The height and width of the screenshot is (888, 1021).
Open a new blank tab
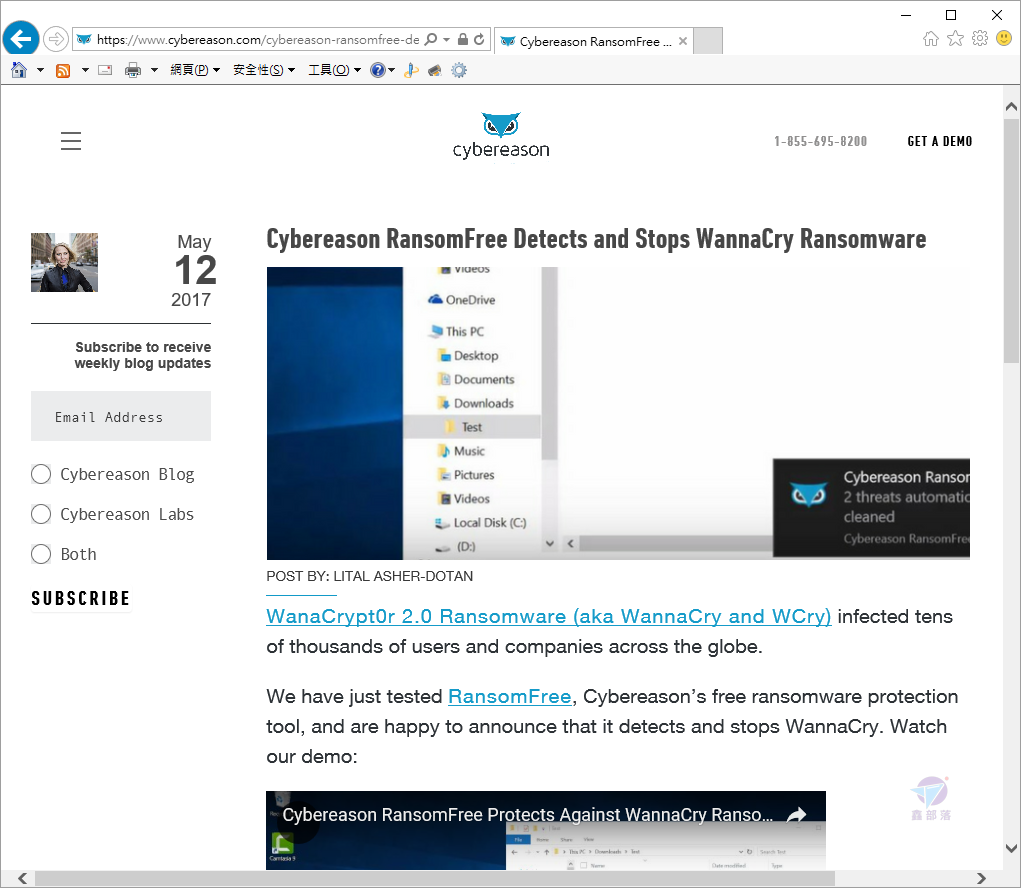(708, 41)
